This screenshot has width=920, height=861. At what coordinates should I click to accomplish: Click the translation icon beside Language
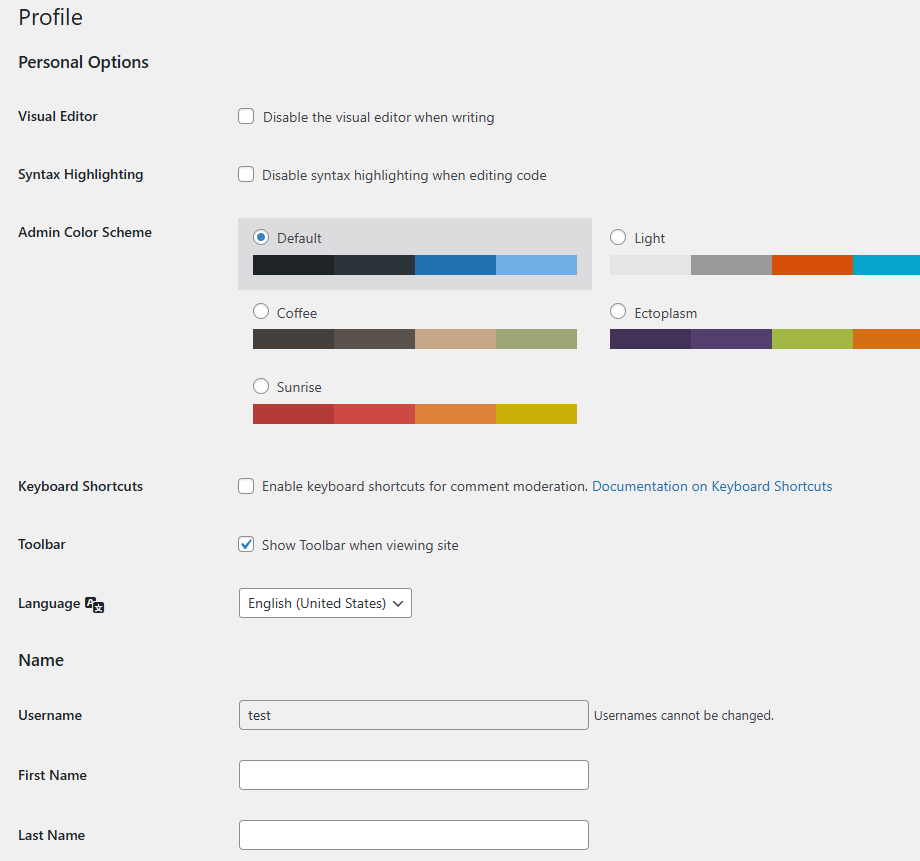tap(95, 604)
